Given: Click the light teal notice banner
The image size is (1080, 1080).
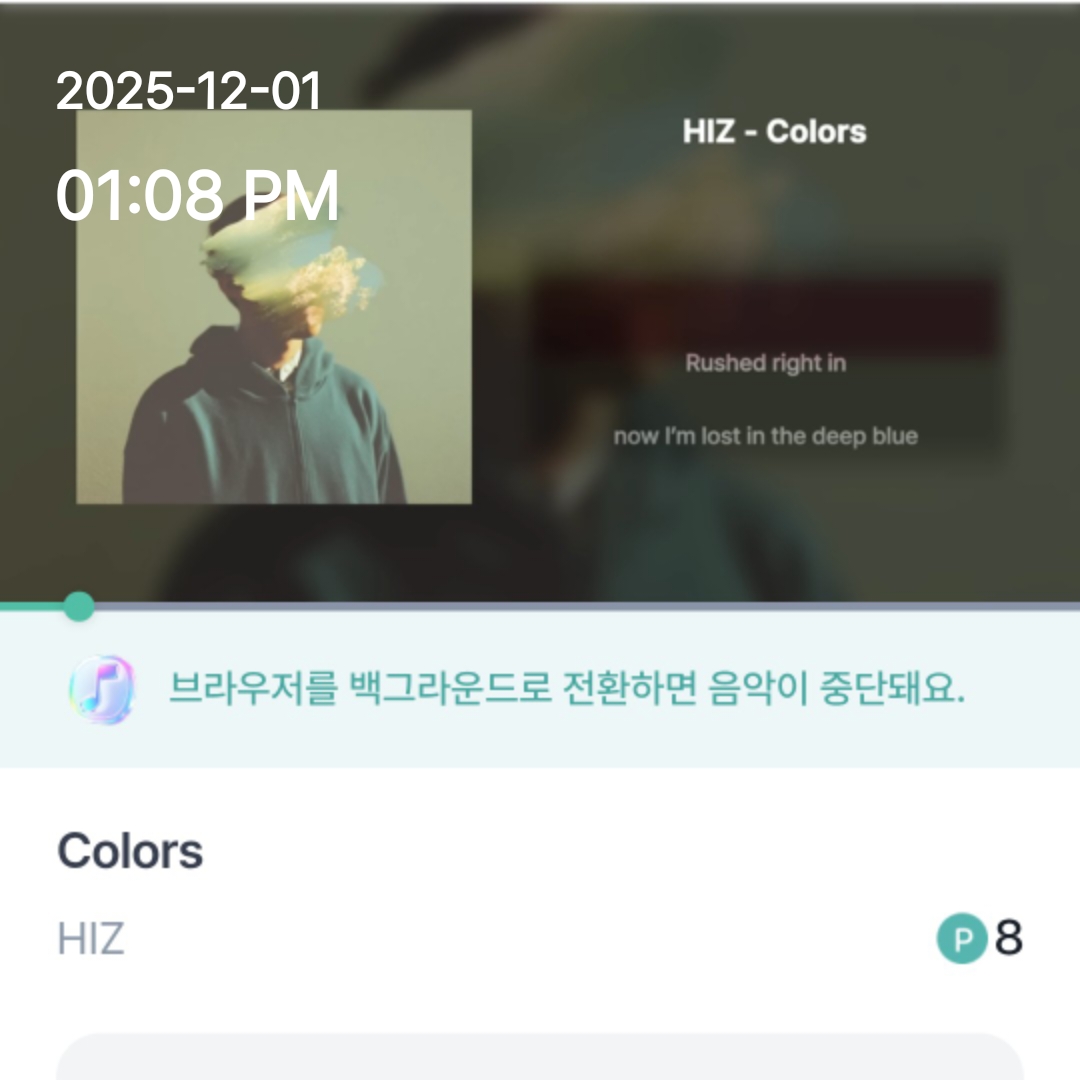Looking at the screenshot, I should coord(540,689).
